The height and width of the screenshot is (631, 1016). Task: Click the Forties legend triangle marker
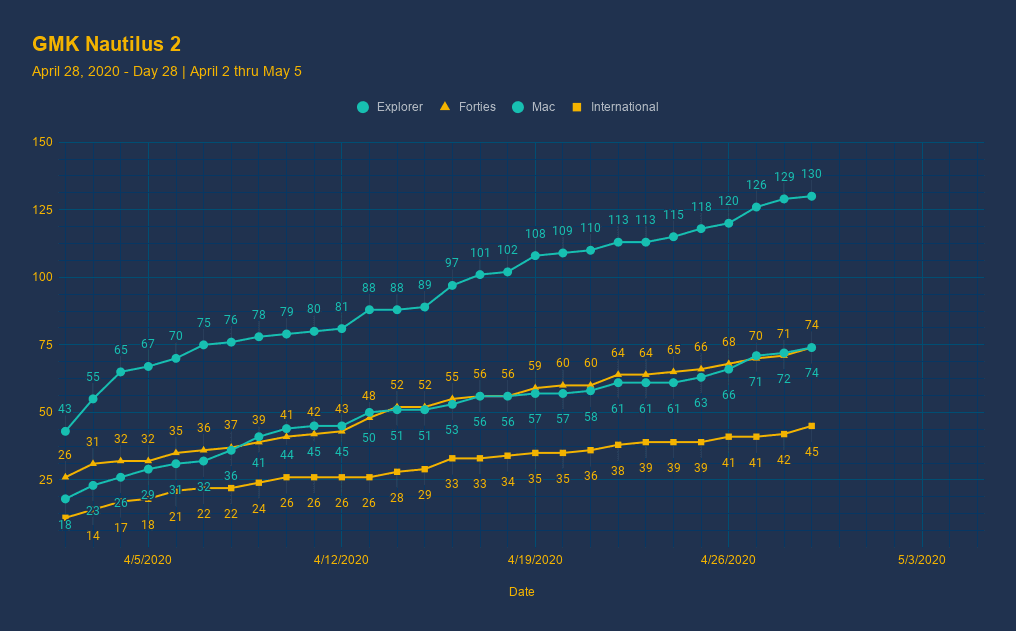[x=445, y=107]
